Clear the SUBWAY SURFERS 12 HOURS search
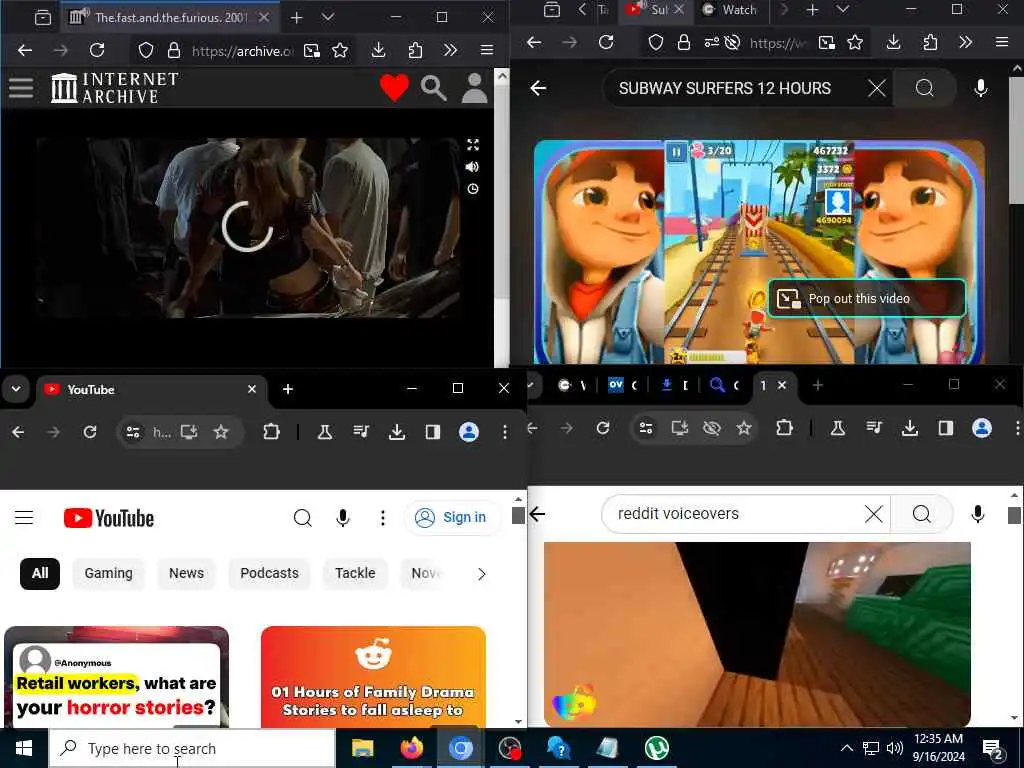Image resolution: width=1024 pixels, height=768 pixels. [x=876, y=88]
